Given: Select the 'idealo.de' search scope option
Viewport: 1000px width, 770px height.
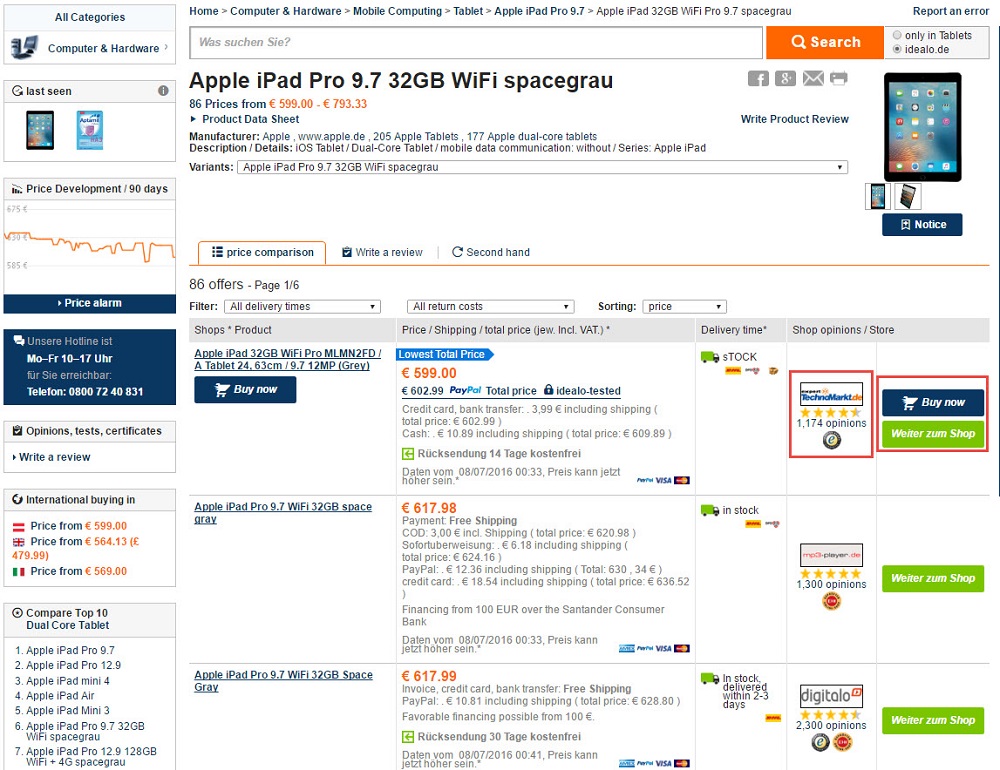Looking at the screenshot, I should click(x=897, y=49).
